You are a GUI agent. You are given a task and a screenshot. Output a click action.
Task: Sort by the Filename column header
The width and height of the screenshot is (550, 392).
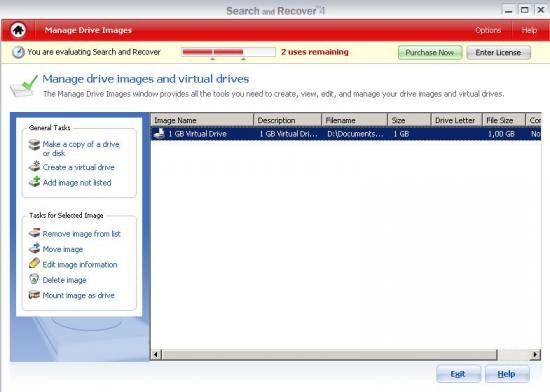tap(354, 120)
